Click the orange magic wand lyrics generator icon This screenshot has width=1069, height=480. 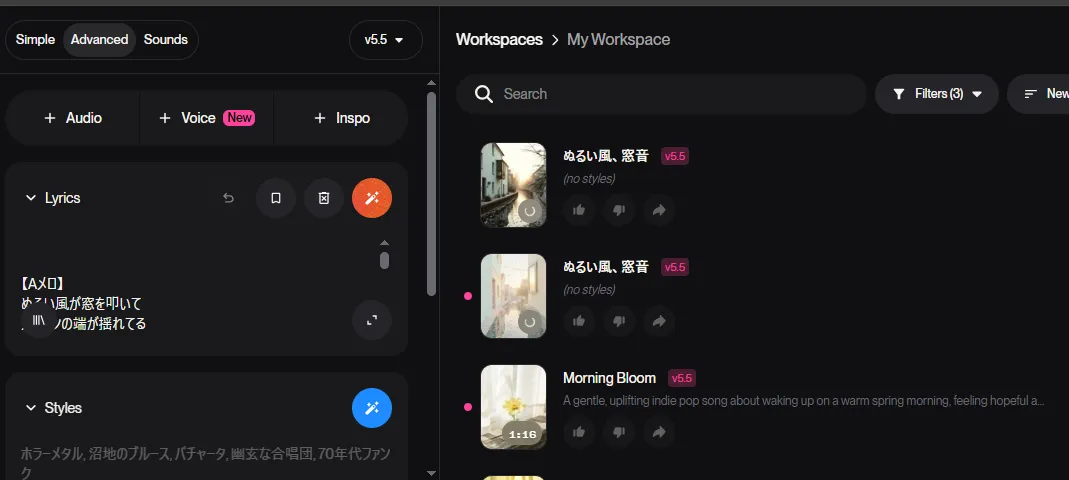point(372,198)
